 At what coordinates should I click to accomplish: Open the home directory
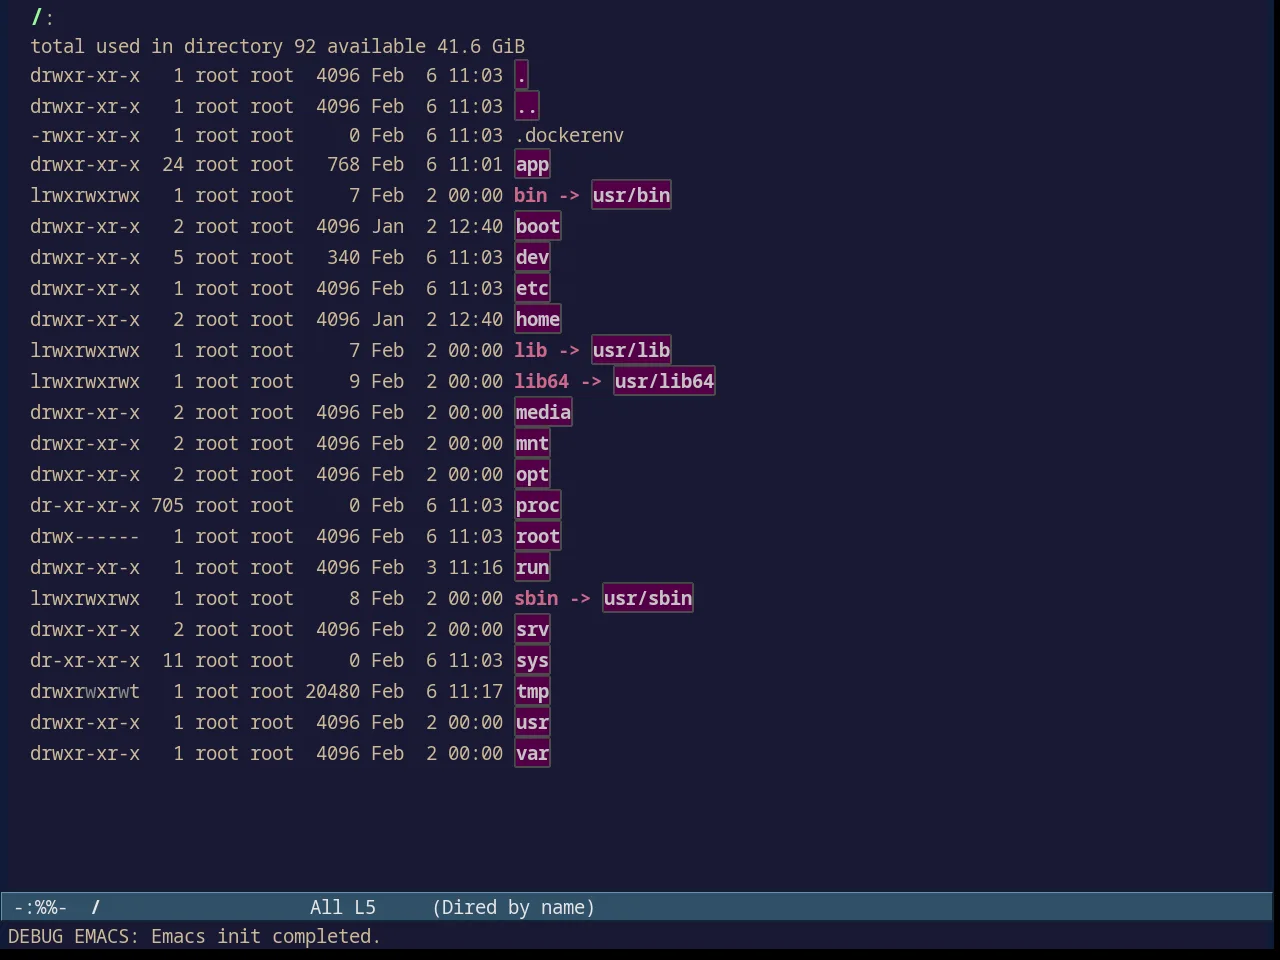(538, 319)
